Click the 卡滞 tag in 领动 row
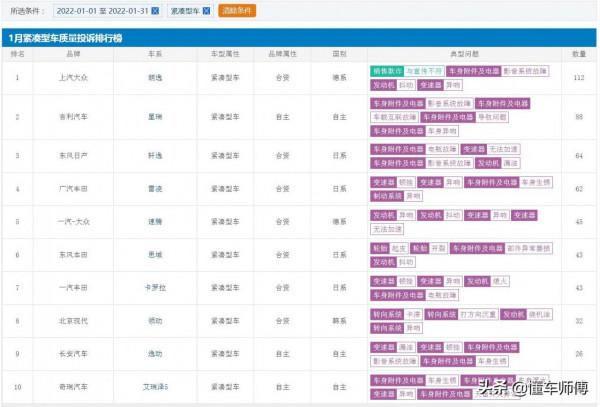Viewport: 600px width, 407px height. pyautogui.click(x=413, y=315)
